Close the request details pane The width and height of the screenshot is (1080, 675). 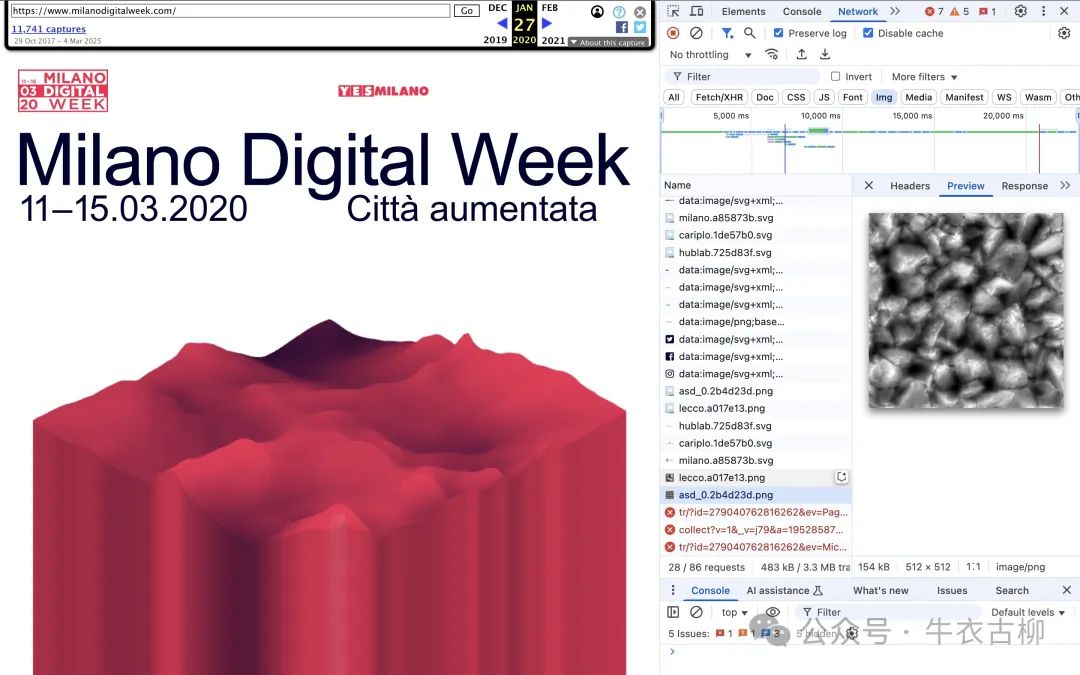point(869,185)
